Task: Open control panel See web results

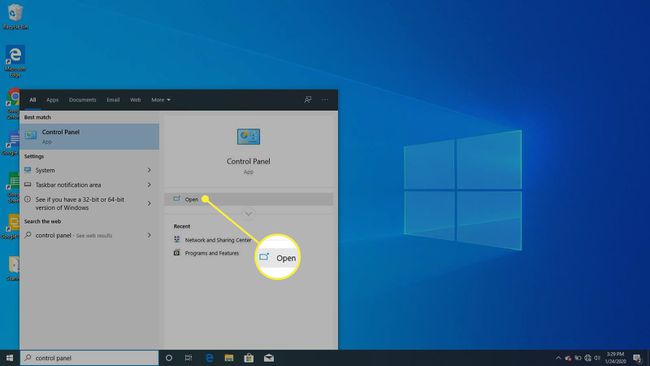Action: (x=90, y=235)
